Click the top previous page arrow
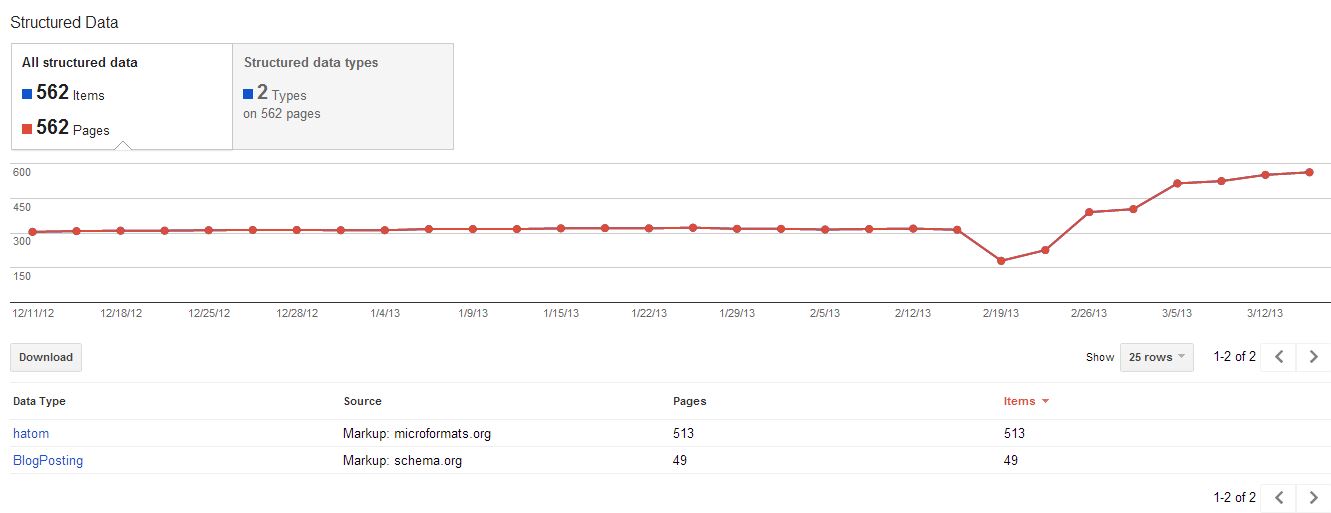Screen dimensions: 1331x513 pyautogui.click(x=1279, y=357)
